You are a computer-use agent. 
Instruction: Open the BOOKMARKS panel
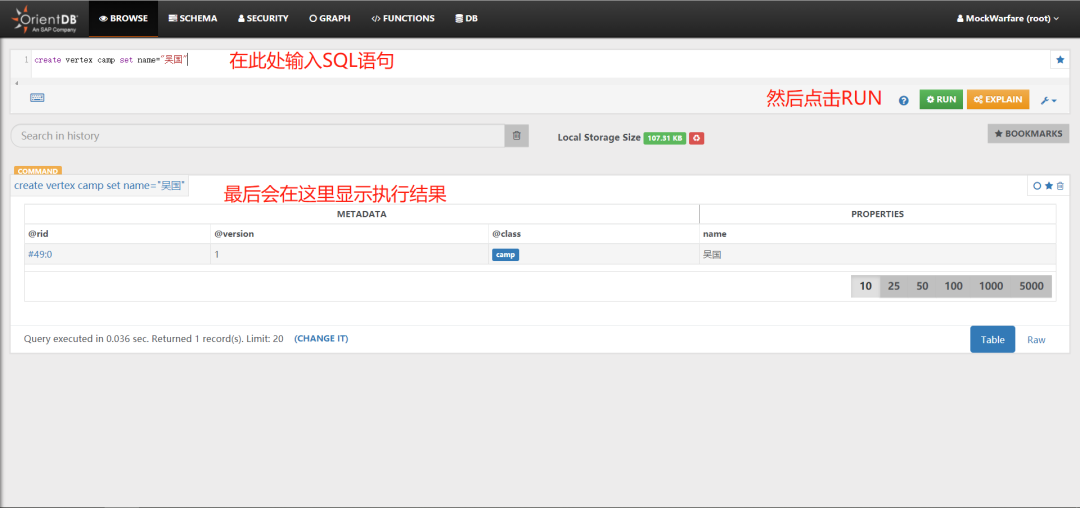coord(1028,134)
